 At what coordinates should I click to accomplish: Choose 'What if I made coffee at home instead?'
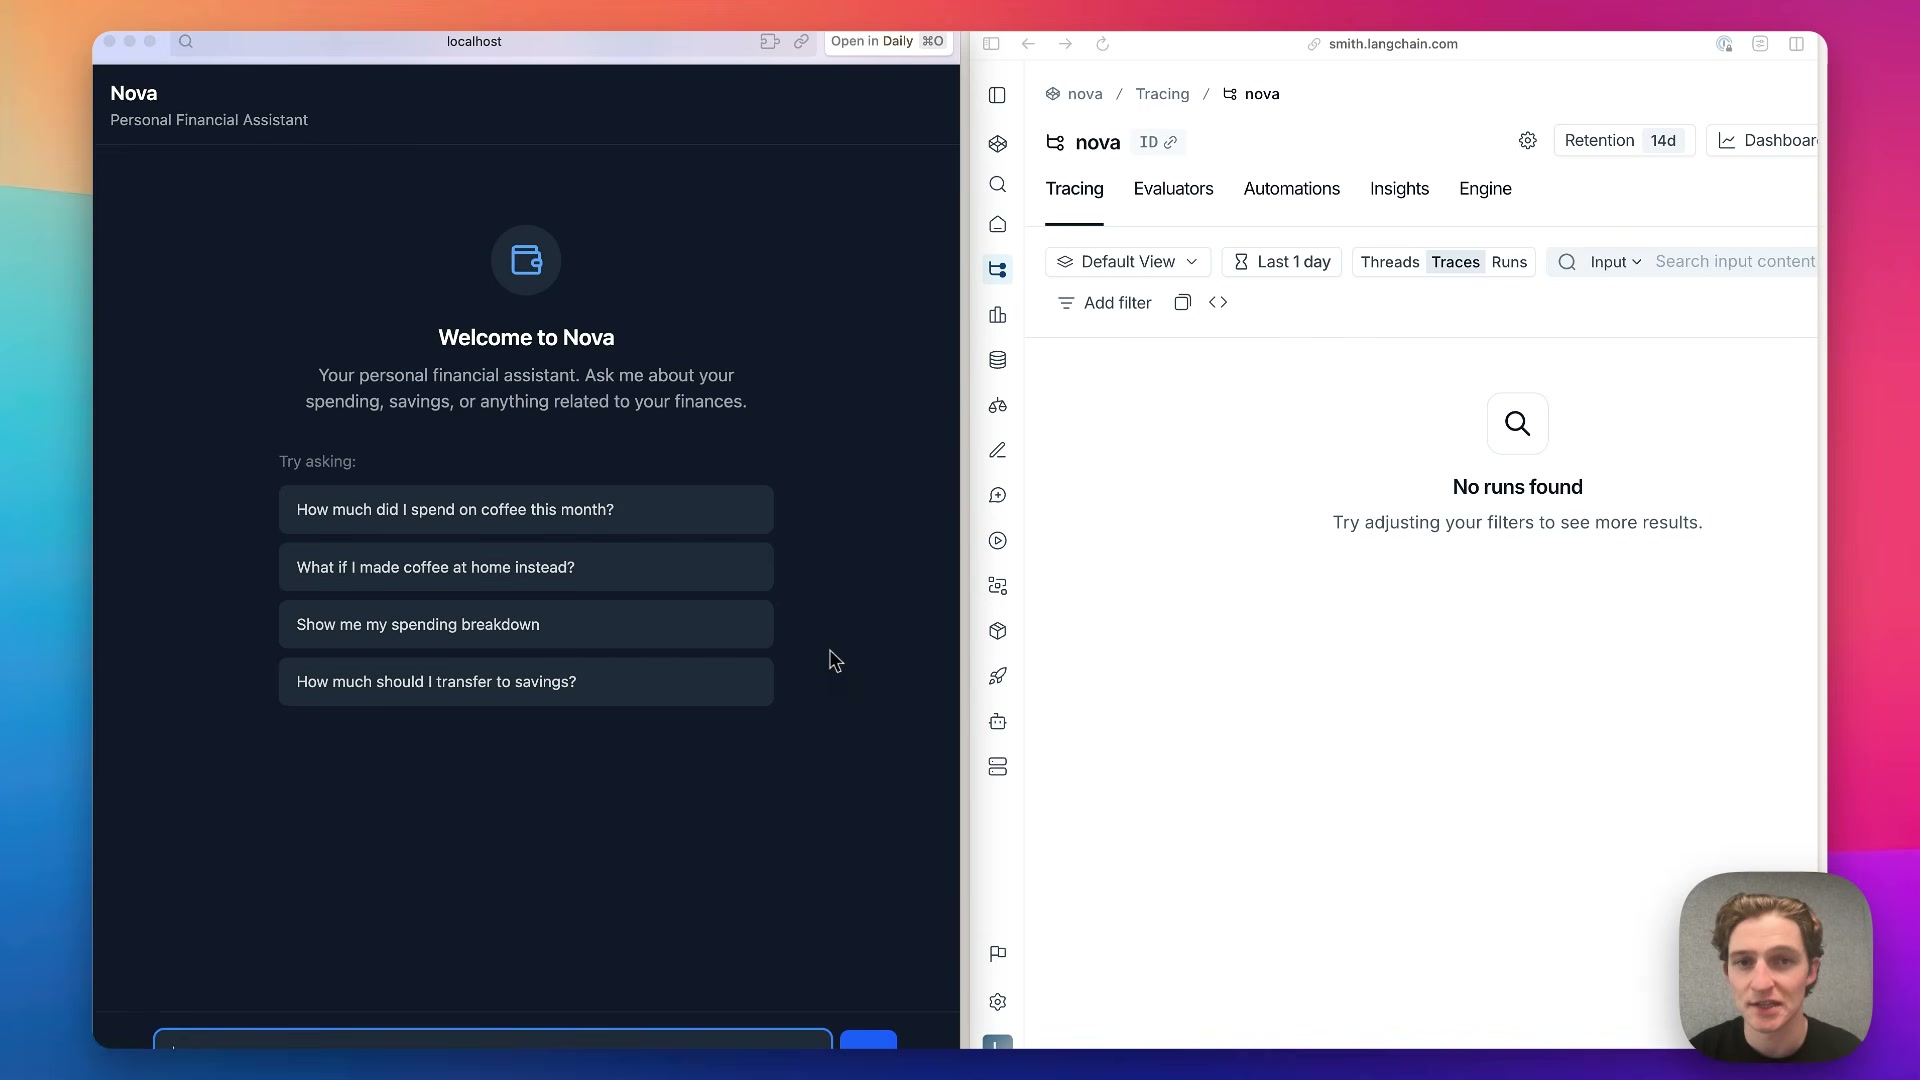526,567
